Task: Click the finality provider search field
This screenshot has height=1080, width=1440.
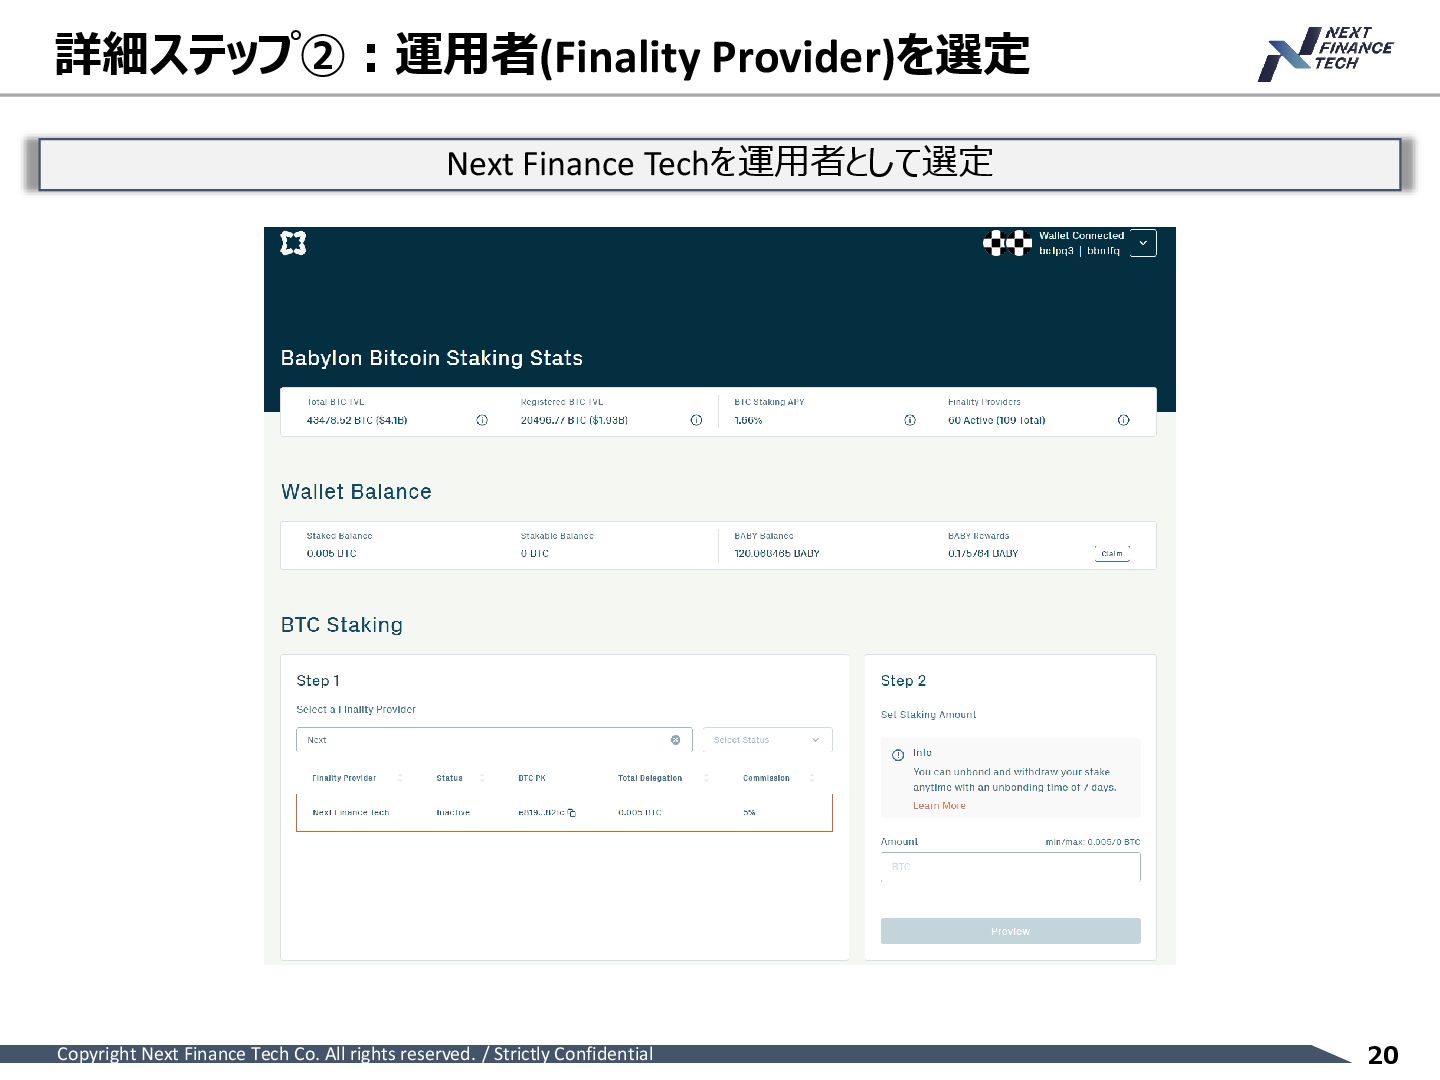Action: (494, 740)
